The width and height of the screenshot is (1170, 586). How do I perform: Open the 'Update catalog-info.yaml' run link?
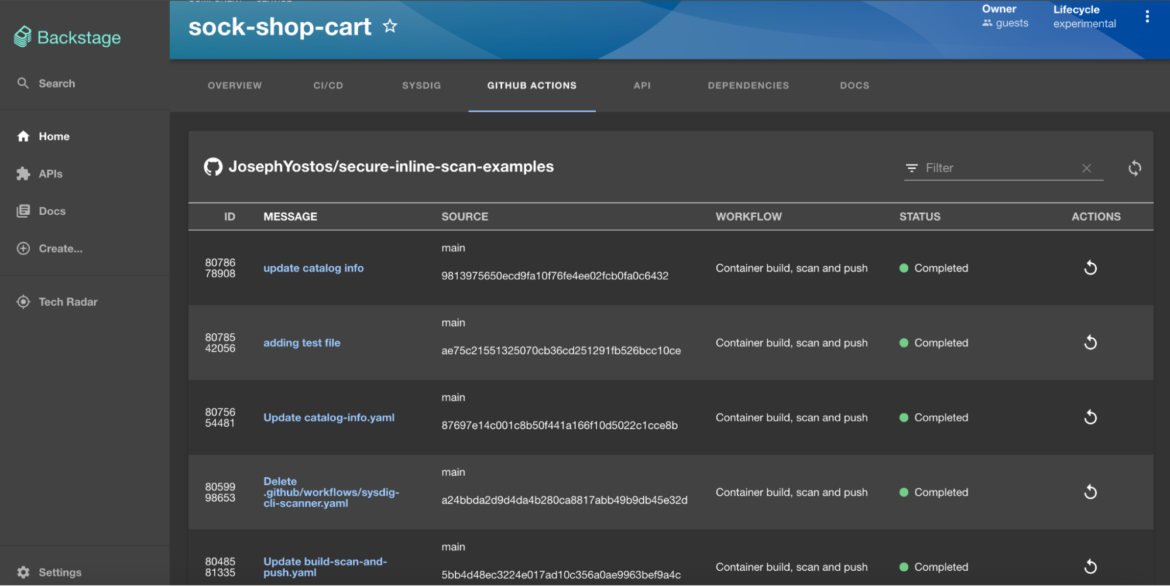(329, 417)
